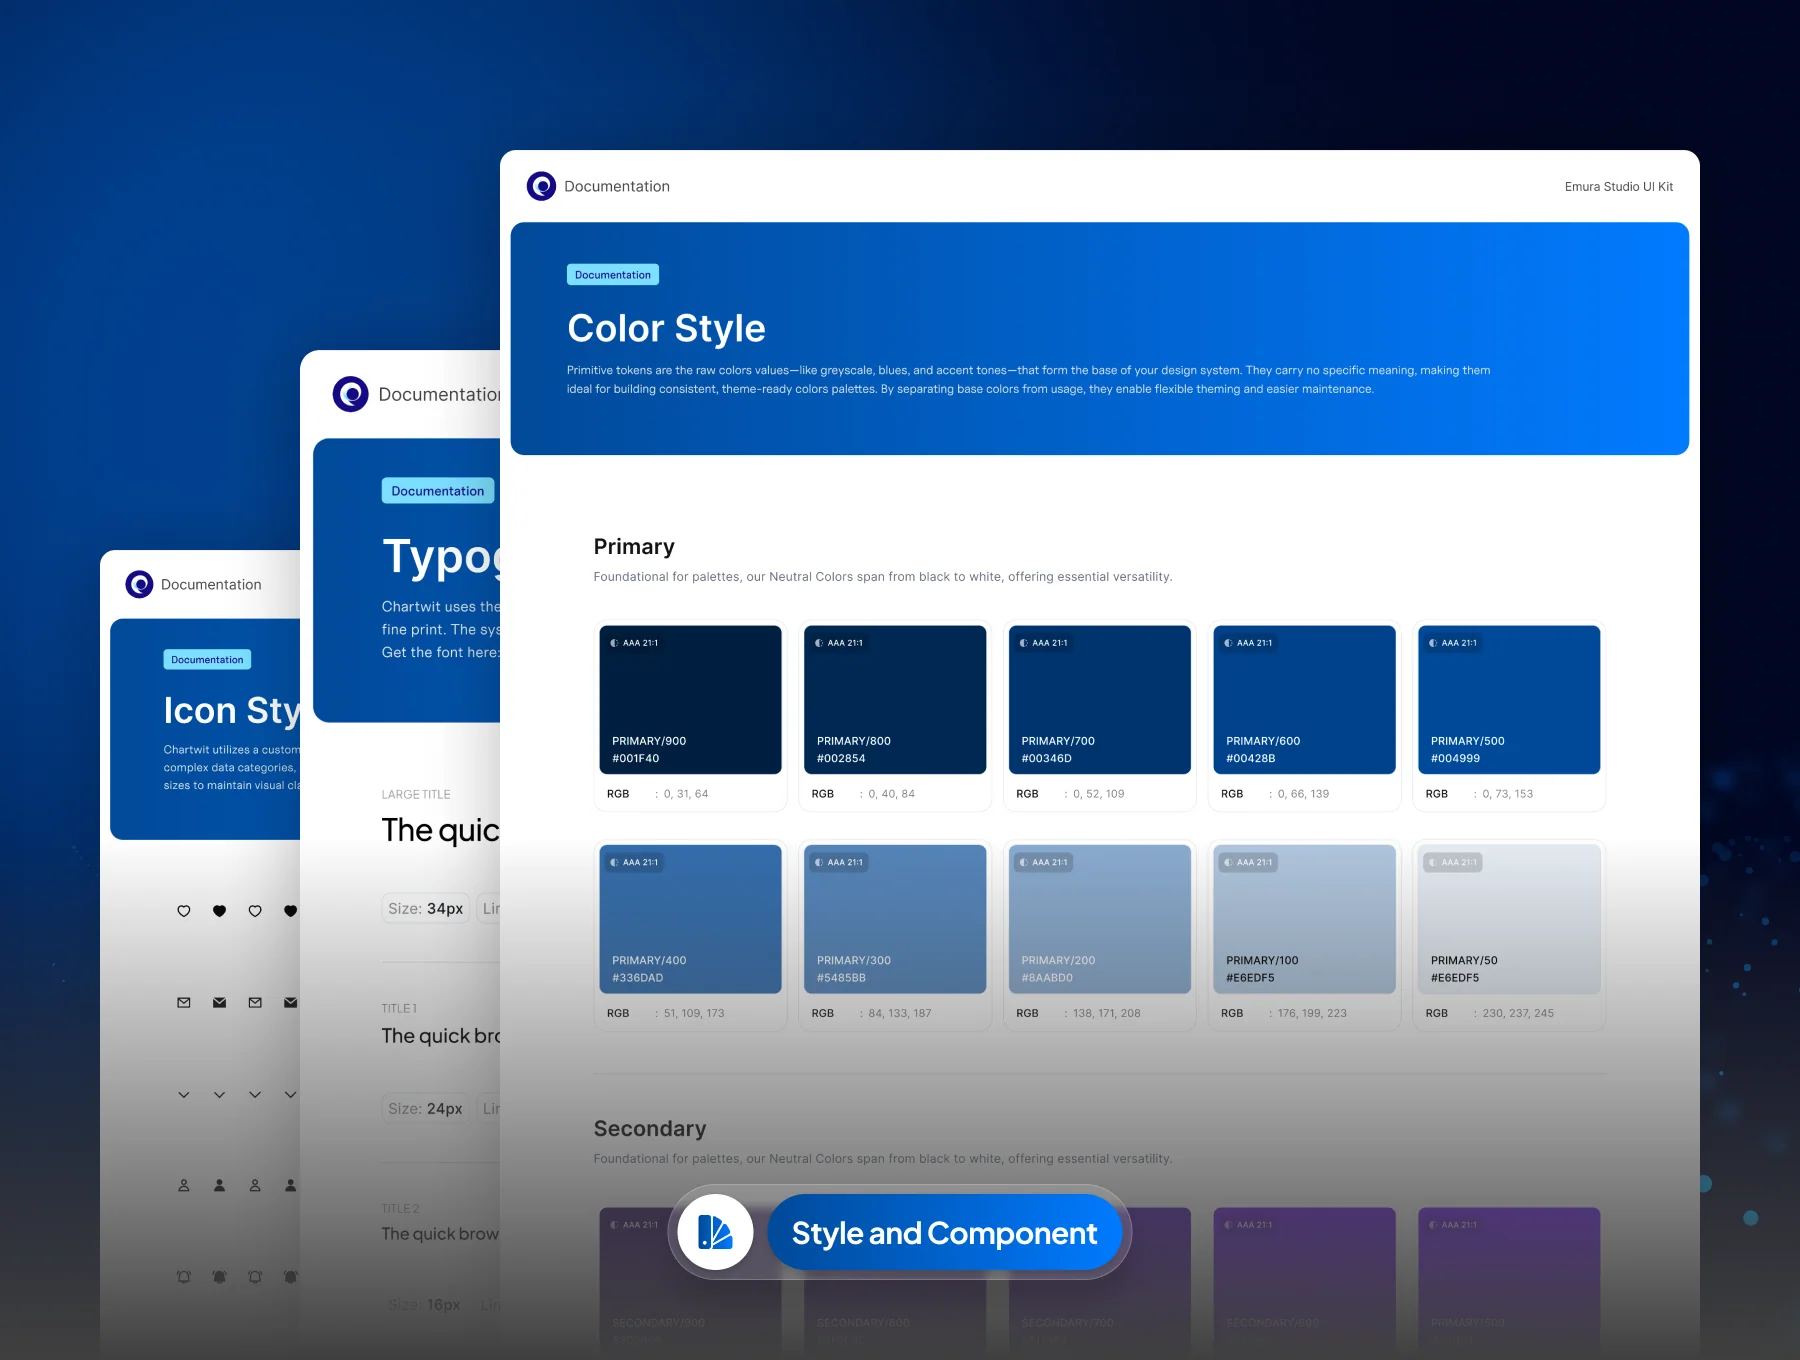The image size is (1800, 1360).
Task: Click the AAA 21:1 contrast badge on PRIMARY/300
Action: click(x=839, y=862)
